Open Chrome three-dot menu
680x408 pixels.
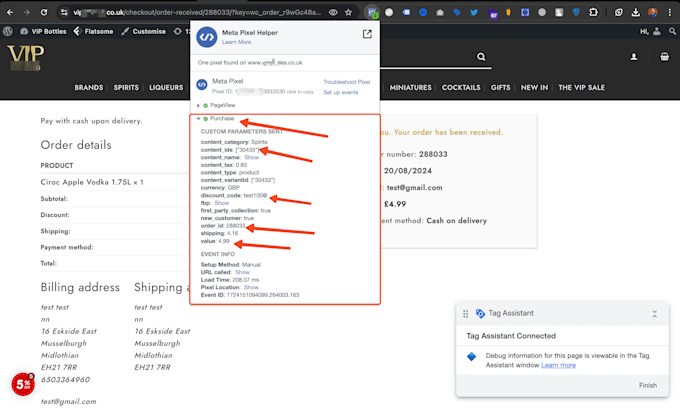(x=670, y=12)
